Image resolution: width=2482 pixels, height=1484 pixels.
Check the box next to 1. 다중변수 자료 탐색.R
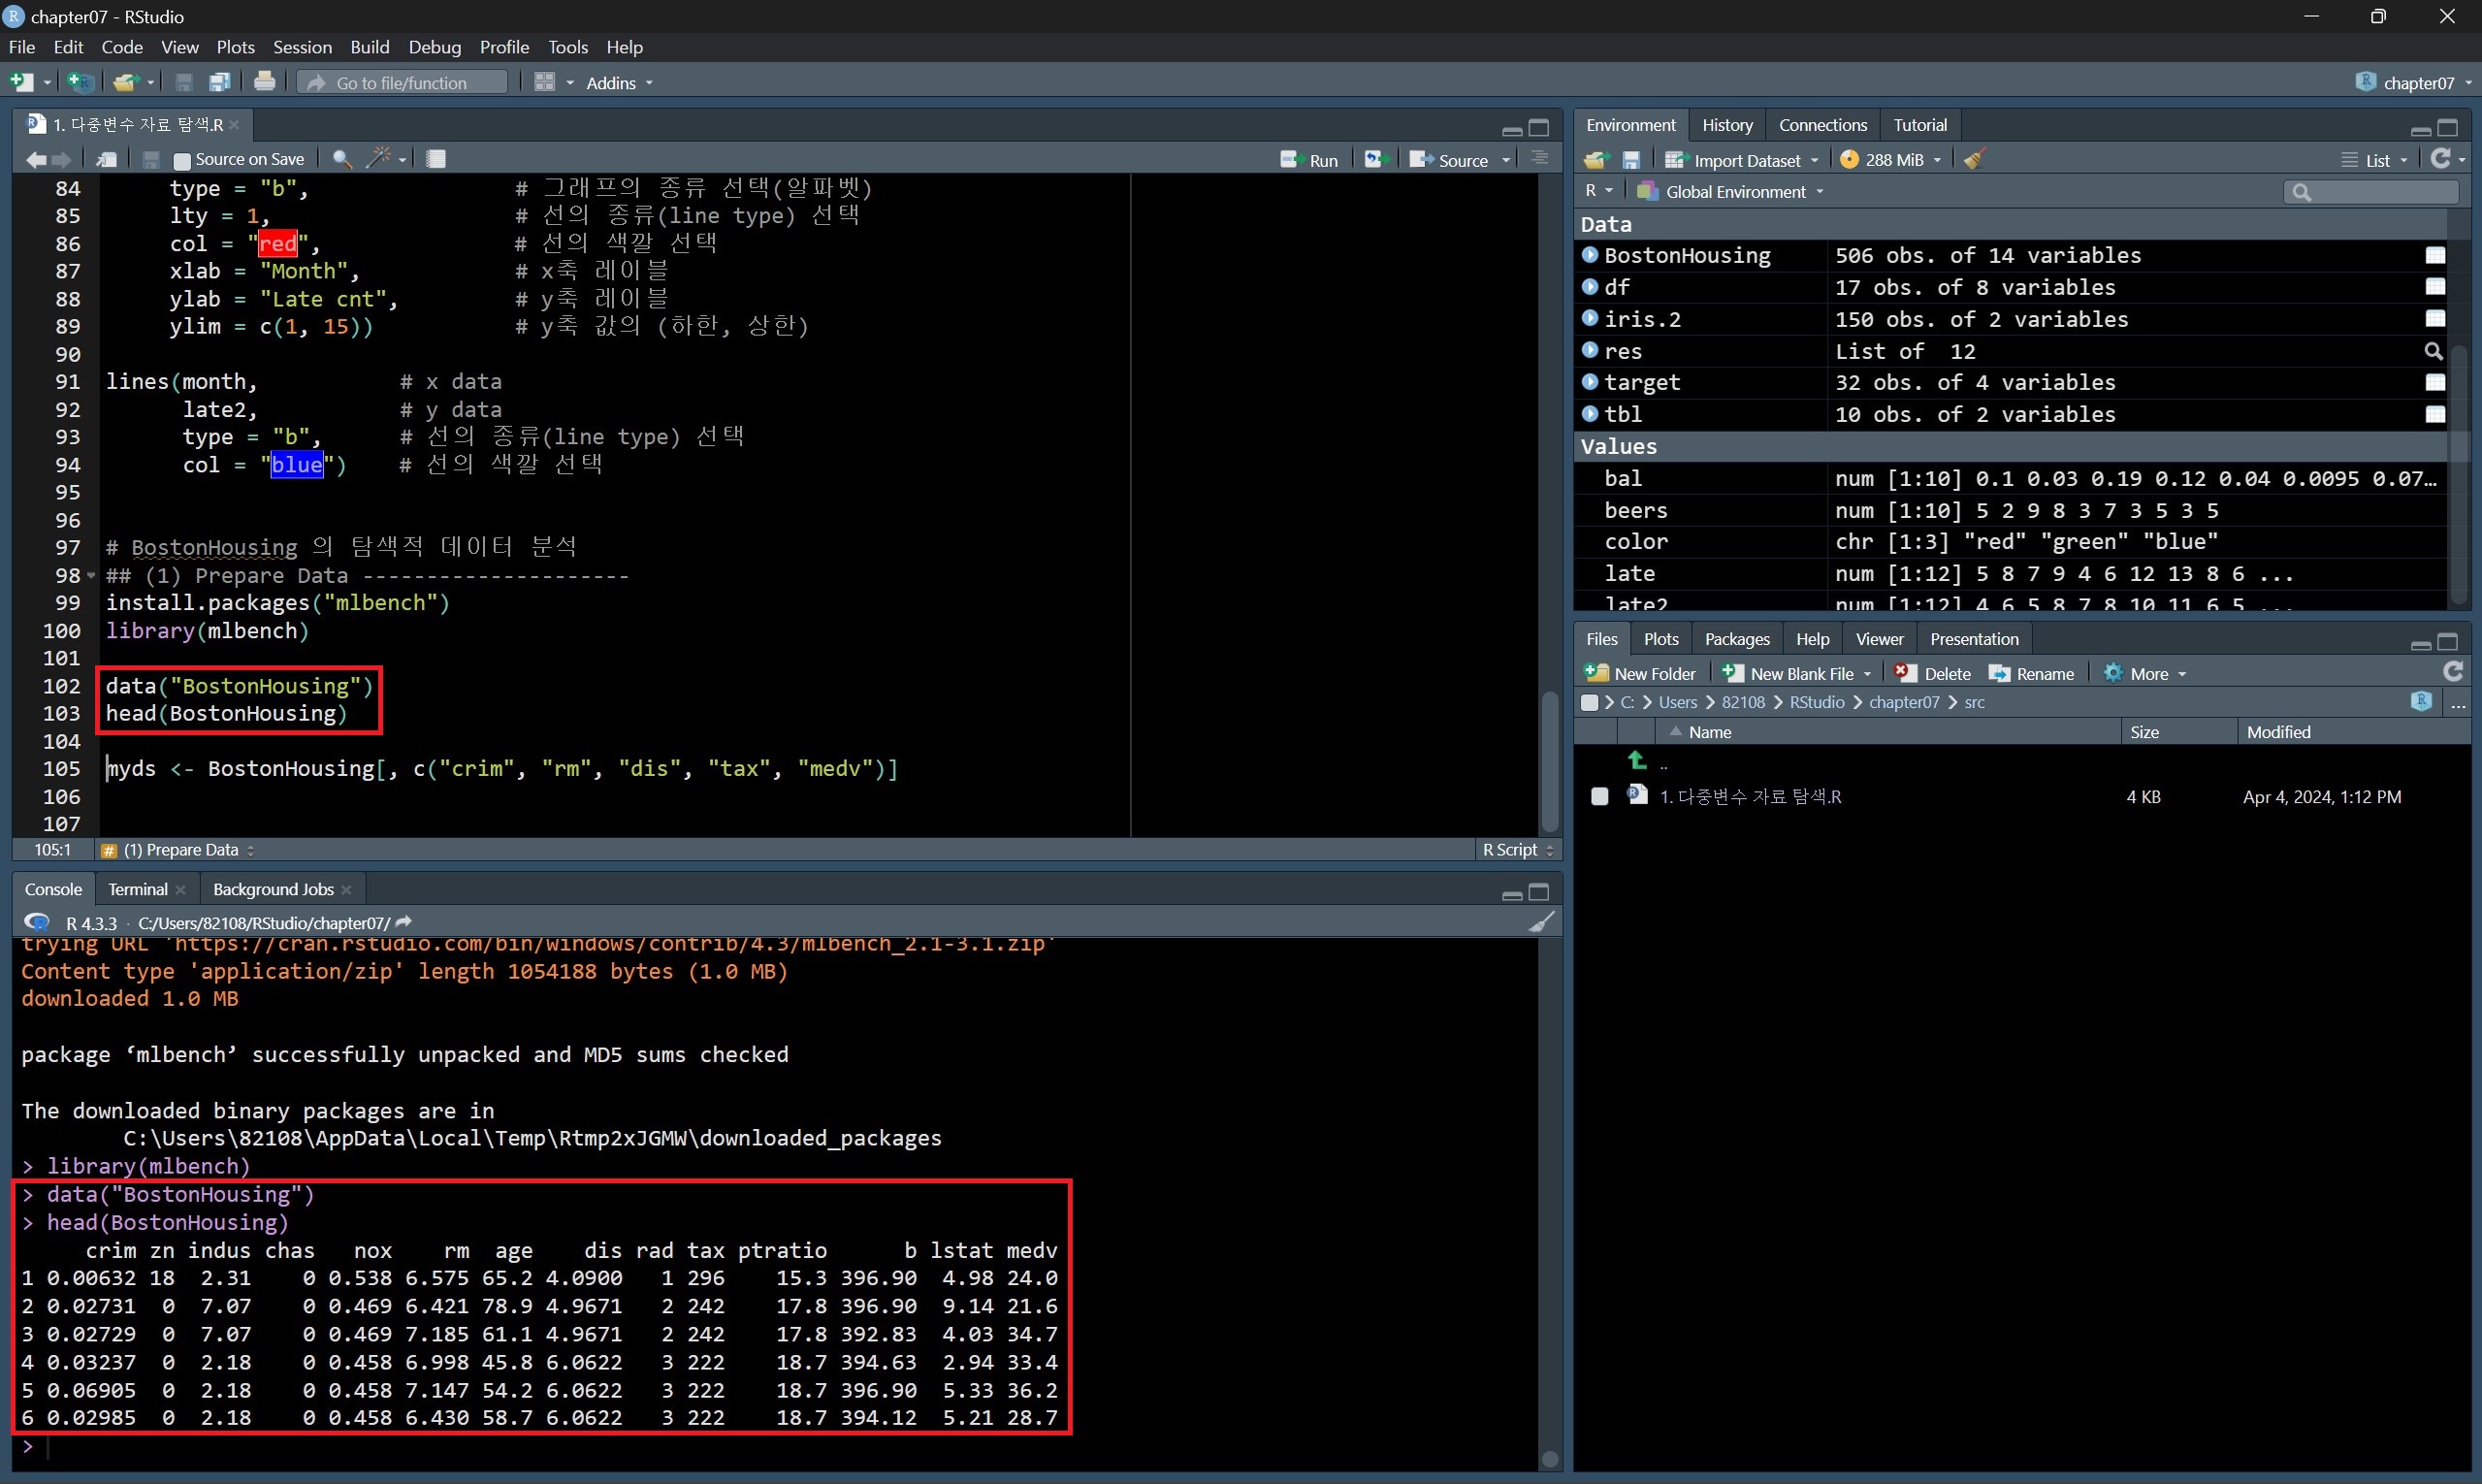pos(1599,796)
